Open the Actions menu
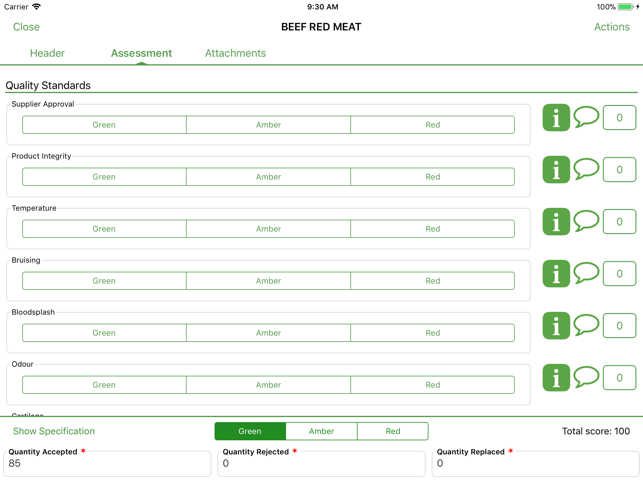 (x=611, y=27)
